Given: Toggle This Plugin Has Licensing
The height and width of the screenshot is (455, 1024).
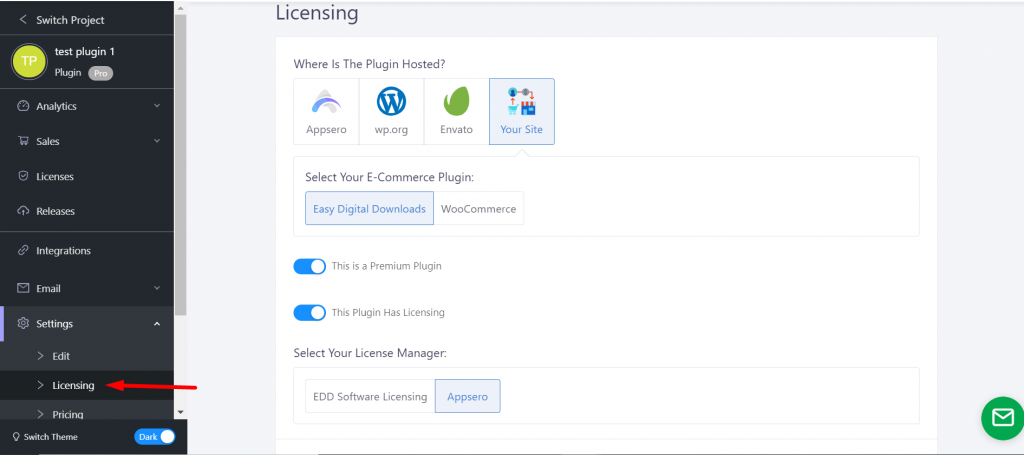Looking at the screenshot, I should [x=310, y=313].
